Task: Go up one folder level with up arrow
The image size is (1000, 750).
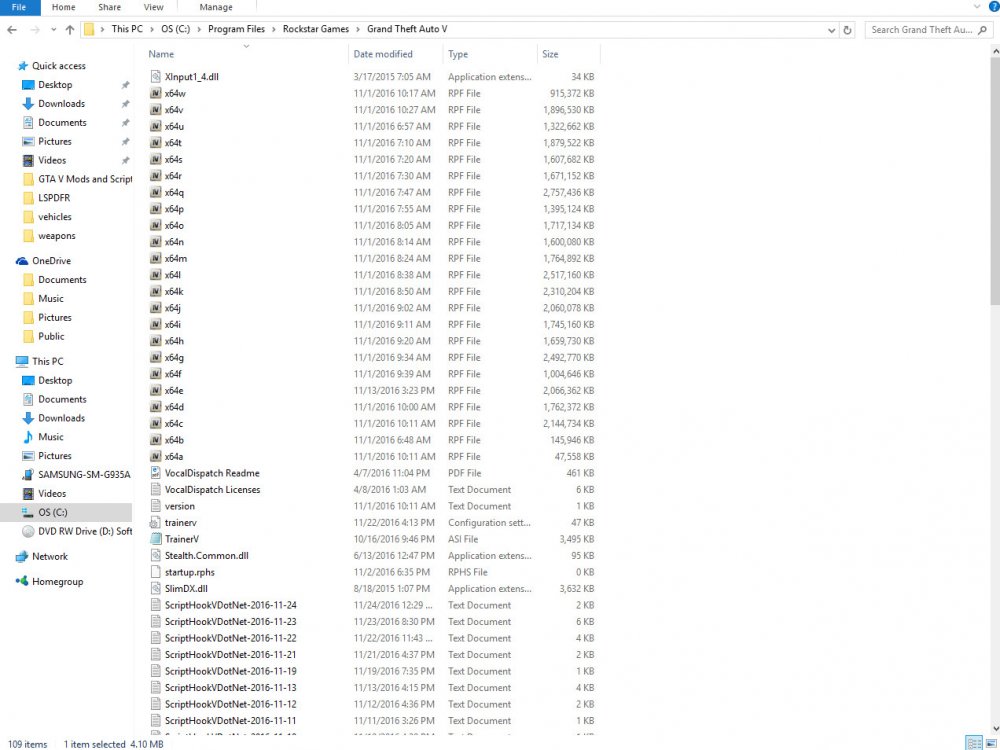Action: click(70, 29)
